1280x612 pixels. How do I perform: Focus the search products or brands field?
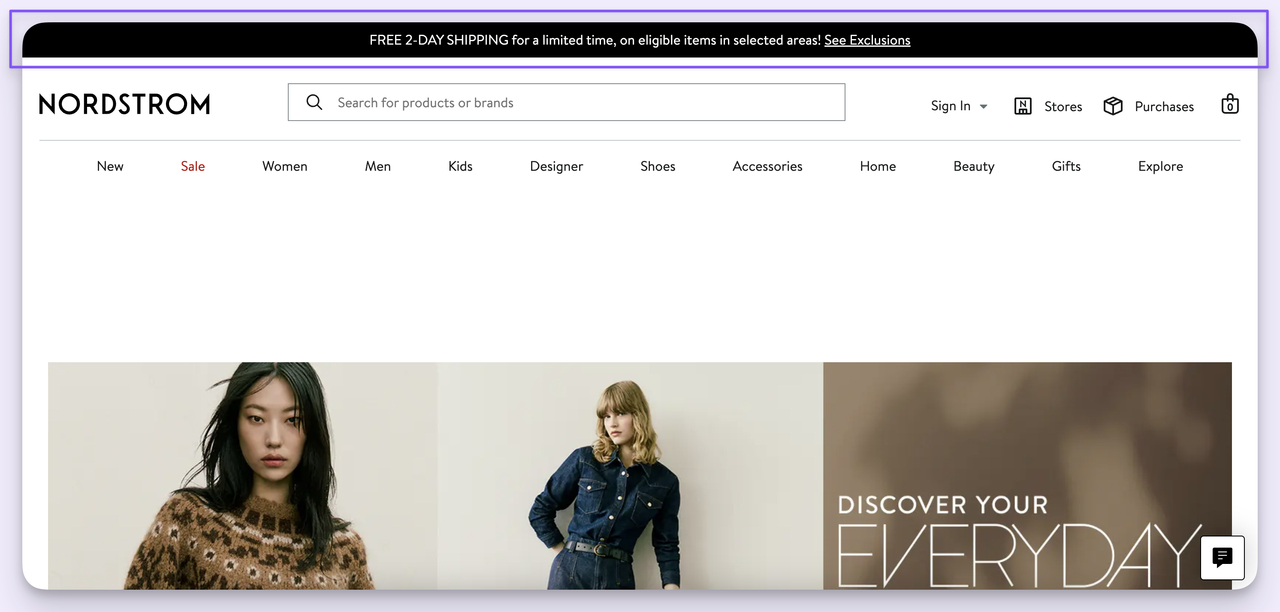pos(566,102)
